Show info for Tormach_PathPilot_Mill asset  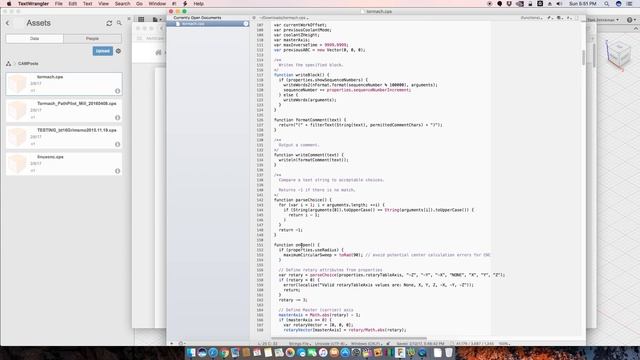[118, 118]
